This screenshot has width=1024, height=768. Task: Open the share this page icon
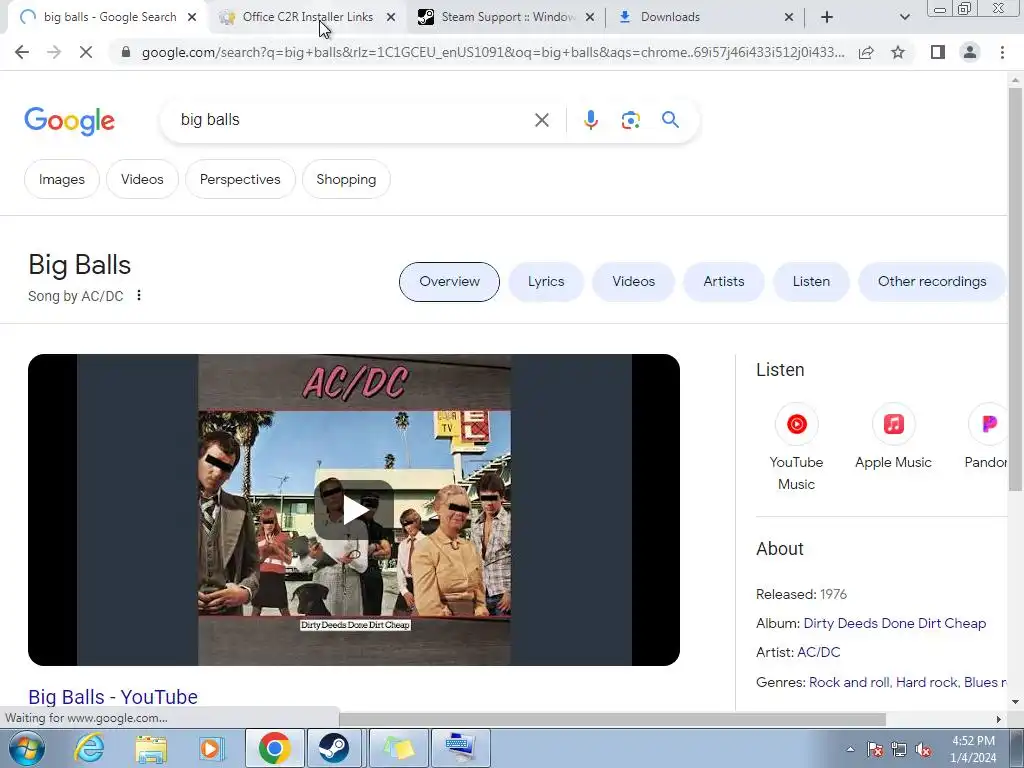pos(866,52)
